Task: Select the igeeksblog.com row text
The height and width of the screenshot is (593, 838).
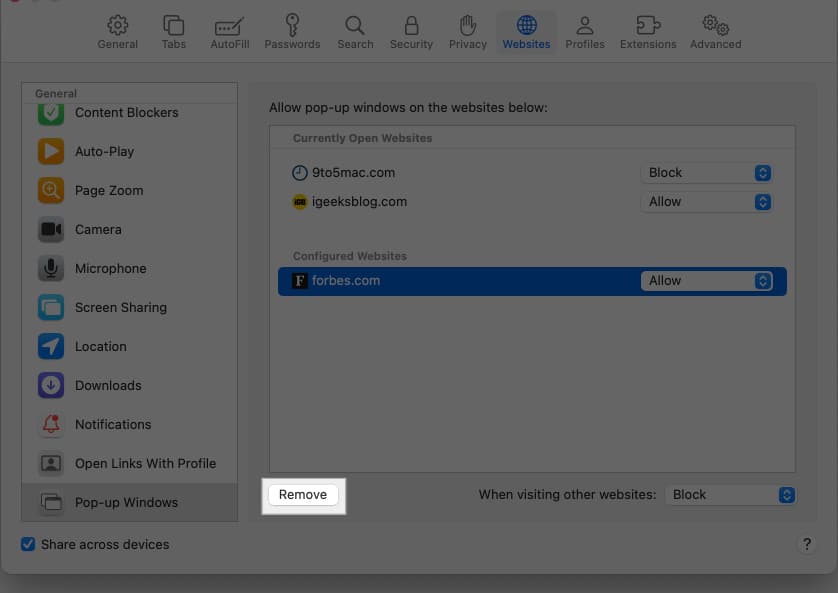Action: pos(359,202)
